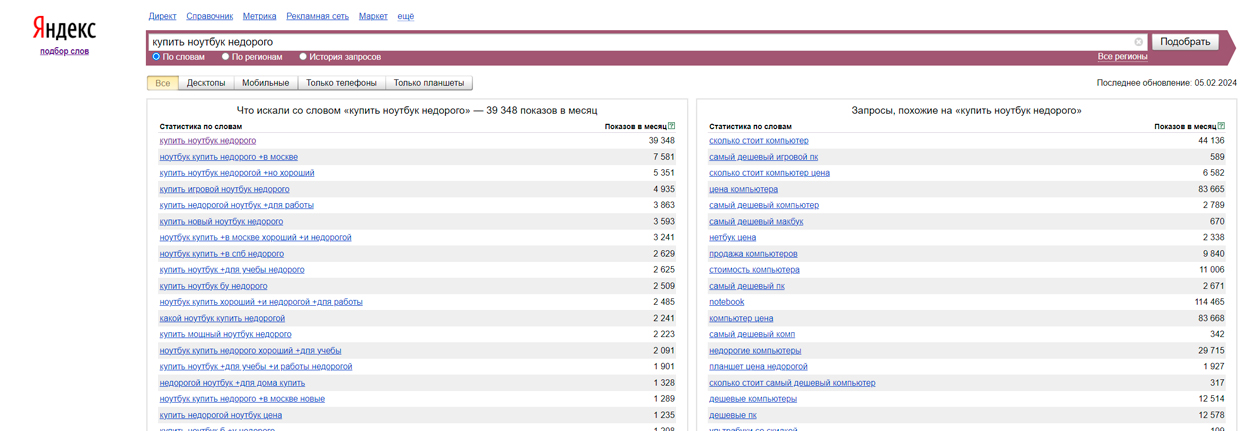The width and height of the screenshot is (1240, 431).
Task: Open 'купить ноутбук +для учебы +и работы недорогой'
Action: tap(256, 367)
